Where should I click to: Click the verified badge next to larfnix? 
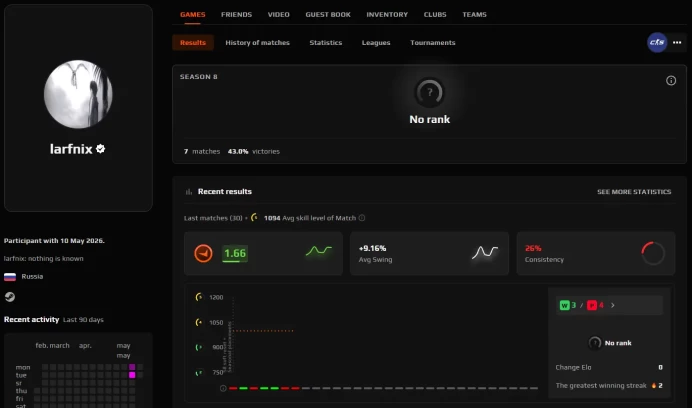coord(101,149)
